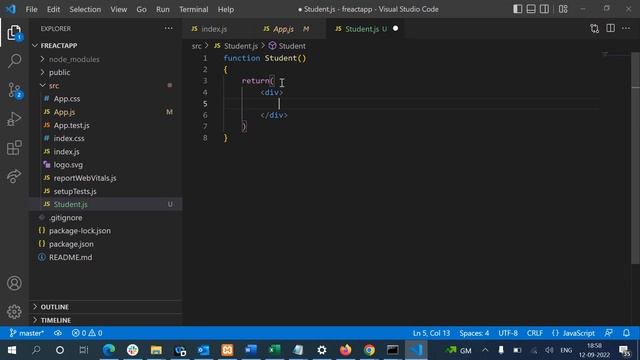Open the Extensions view

tap(14, 148)
